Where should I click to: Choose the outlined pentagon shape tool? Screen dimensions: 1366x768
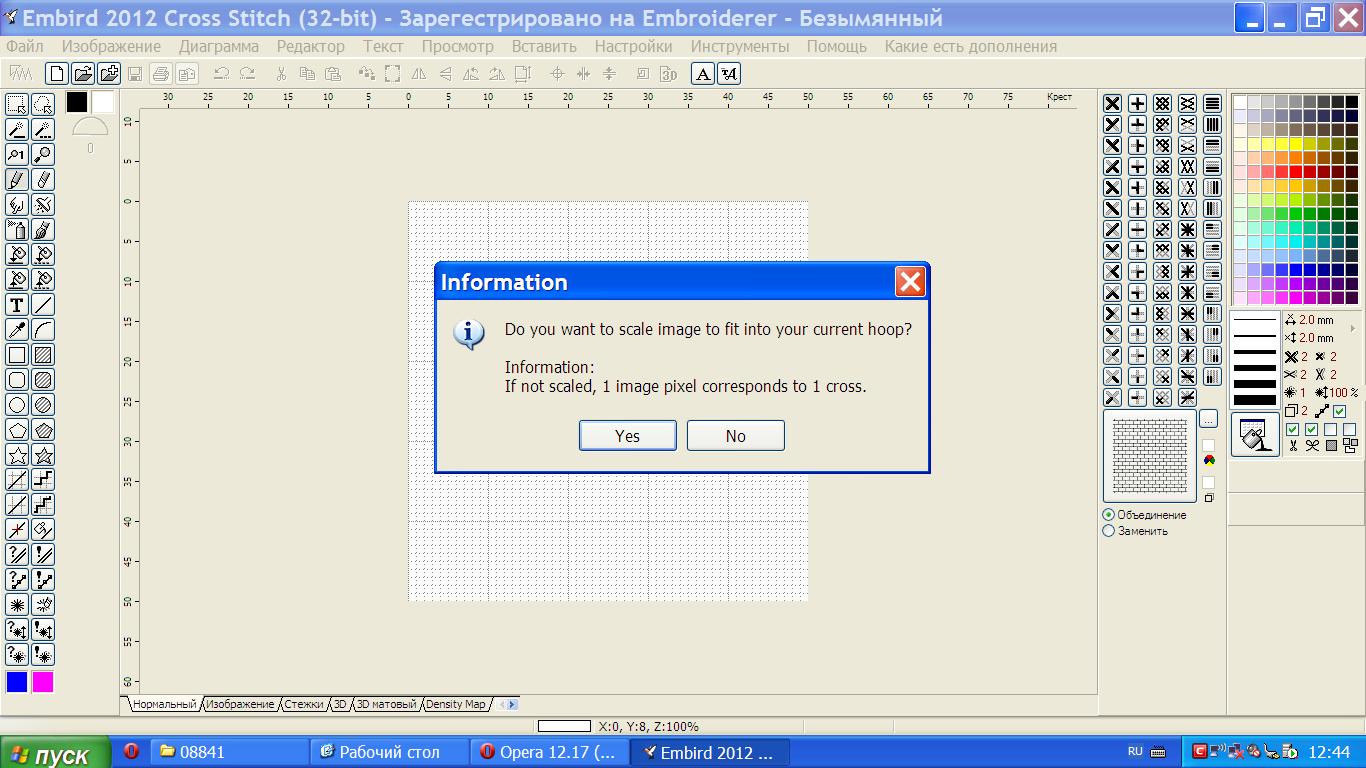coord(17,430)
